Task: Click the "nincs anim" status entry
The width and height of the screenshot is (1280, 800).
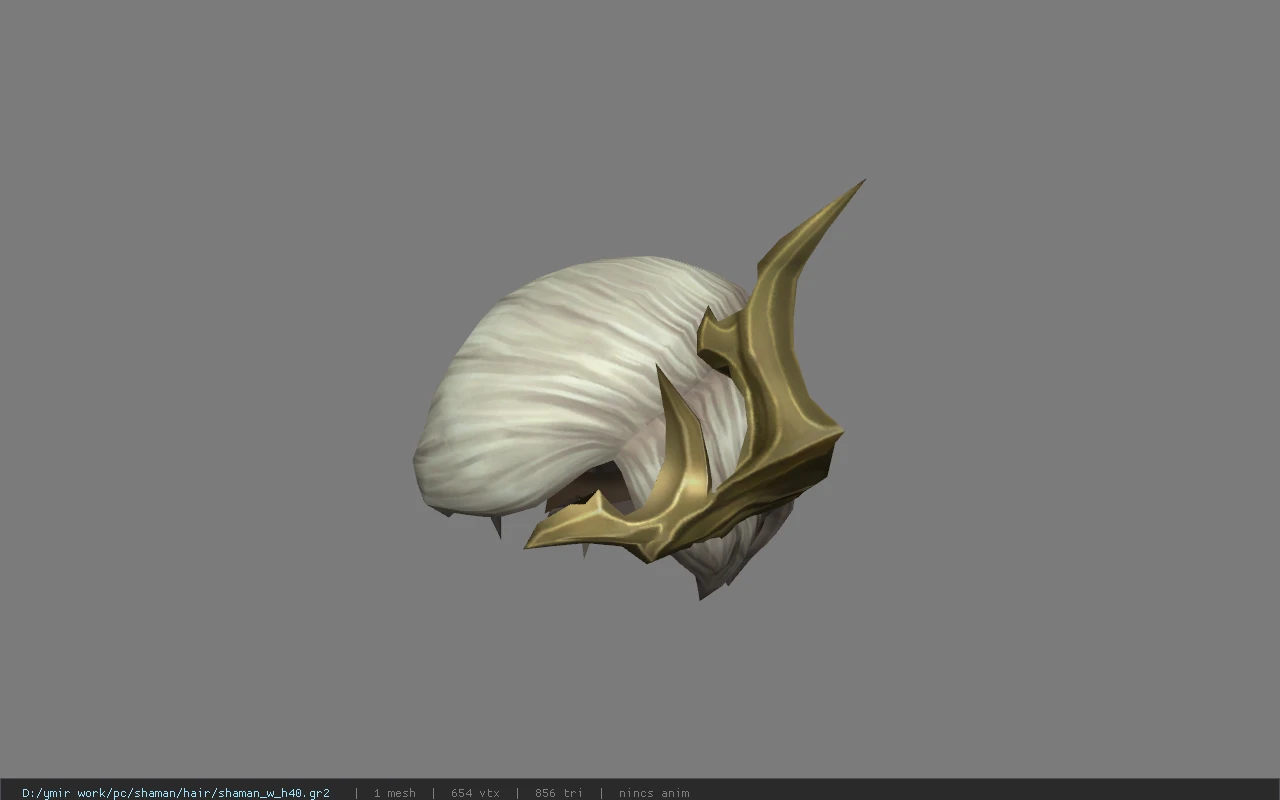Action: (654, 793)
